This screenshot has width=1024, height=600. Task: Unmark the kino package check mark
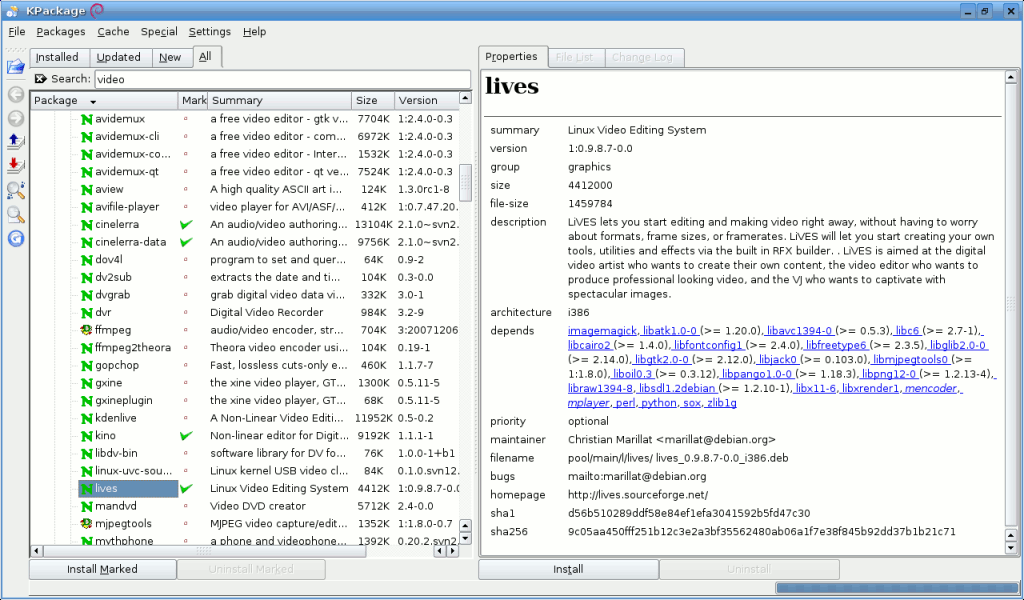click(x=186, y=435)
